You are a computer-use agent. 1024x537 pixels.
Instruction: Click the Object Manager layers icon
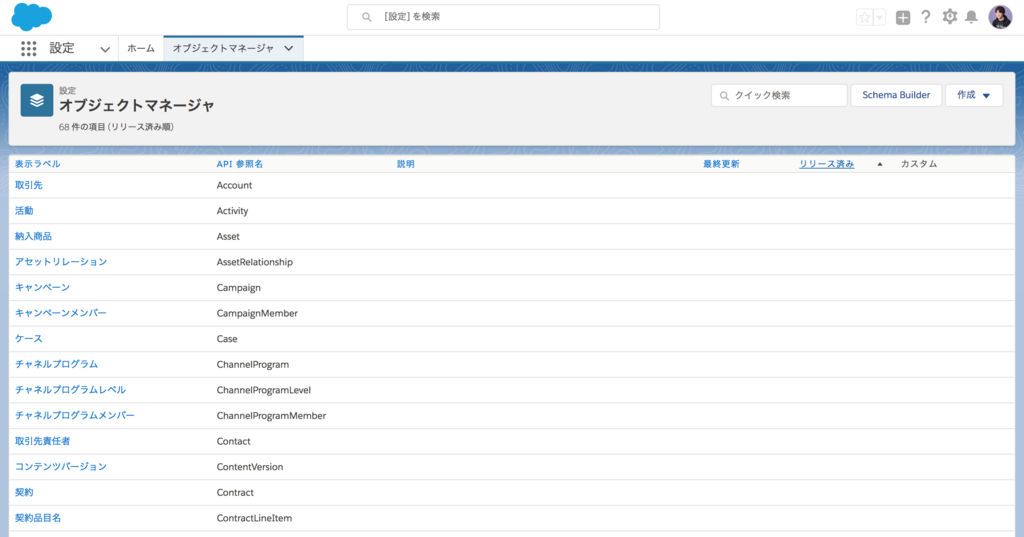(x=37, y=100)
